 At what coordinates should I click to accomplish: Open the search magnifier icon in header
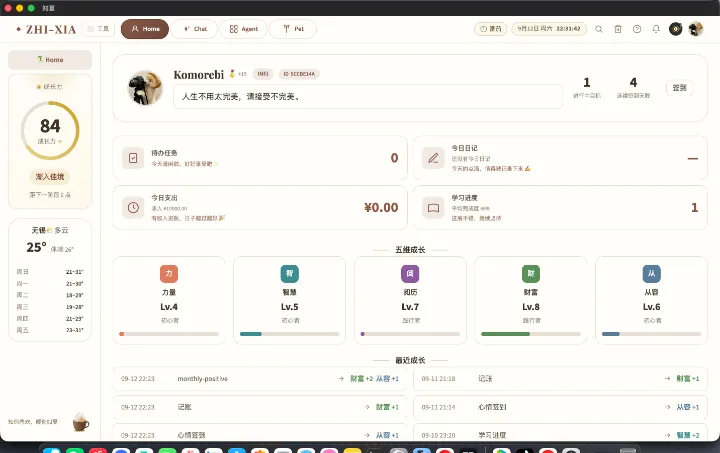[x=599, y=29]
